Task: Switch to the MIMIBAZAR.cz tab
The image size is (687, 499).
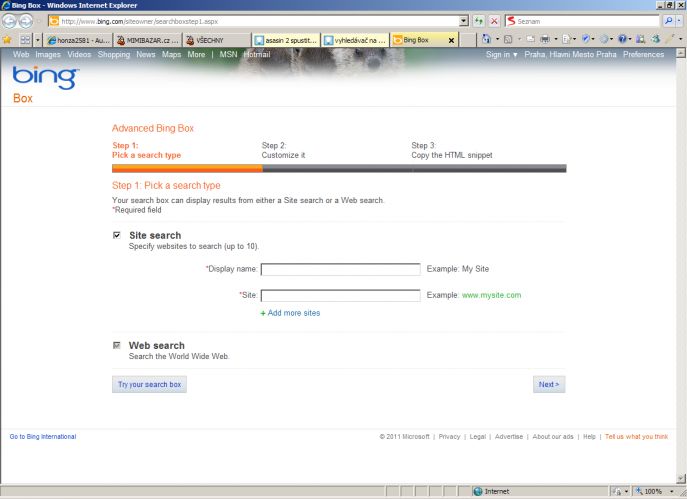Action: (x=148, y=40)
